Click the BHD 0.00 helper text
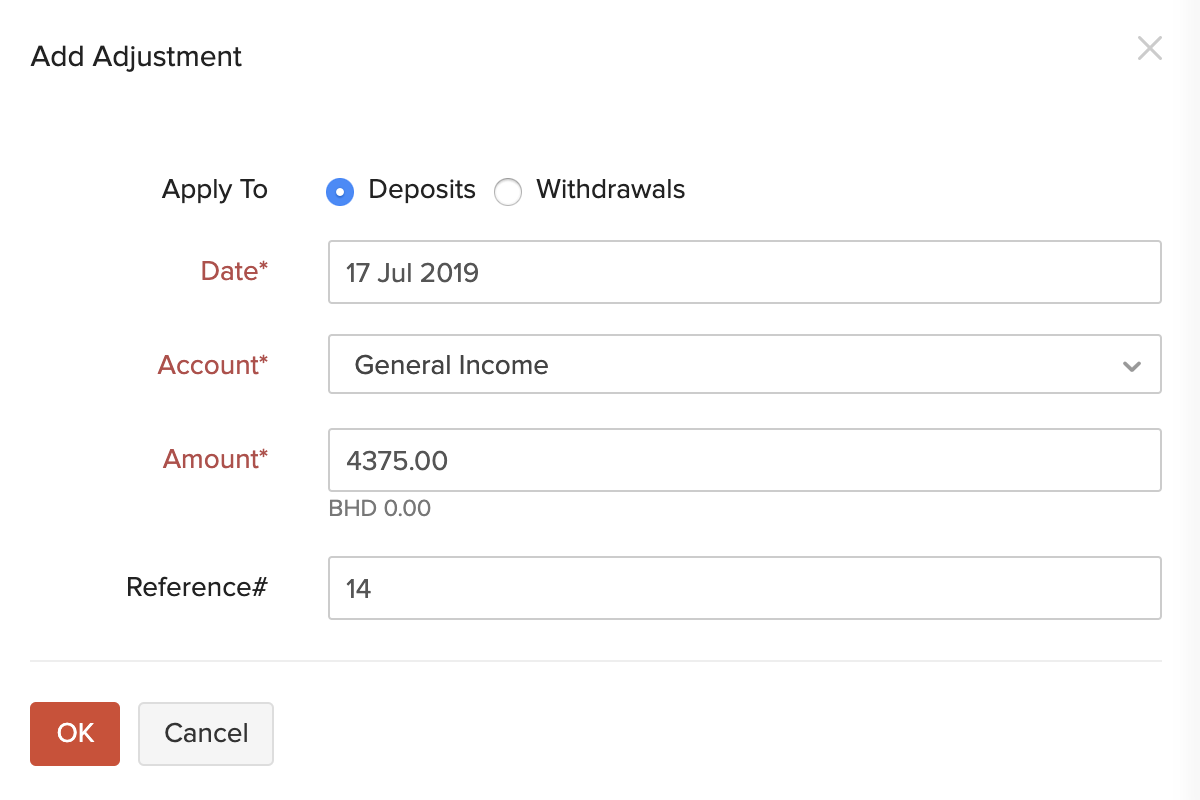Screen dimensions: 1200x800 (380, 508)
